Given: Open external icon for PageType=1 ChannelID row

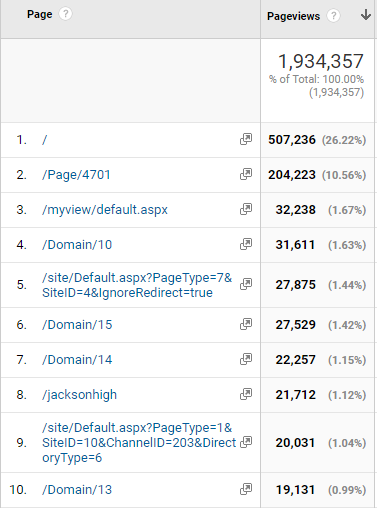Looking at the screenshot, I should pyautogui.click(x=246, y=442).
